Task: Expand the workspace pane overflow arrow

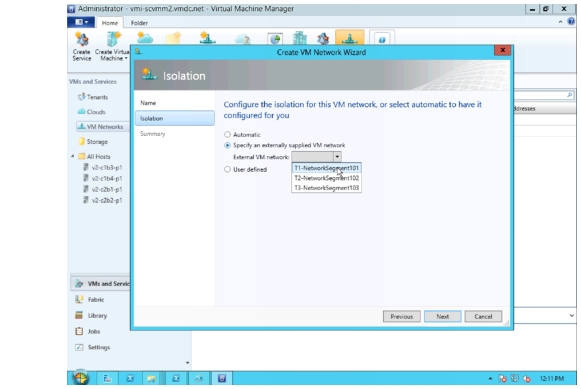Action: 187,363
